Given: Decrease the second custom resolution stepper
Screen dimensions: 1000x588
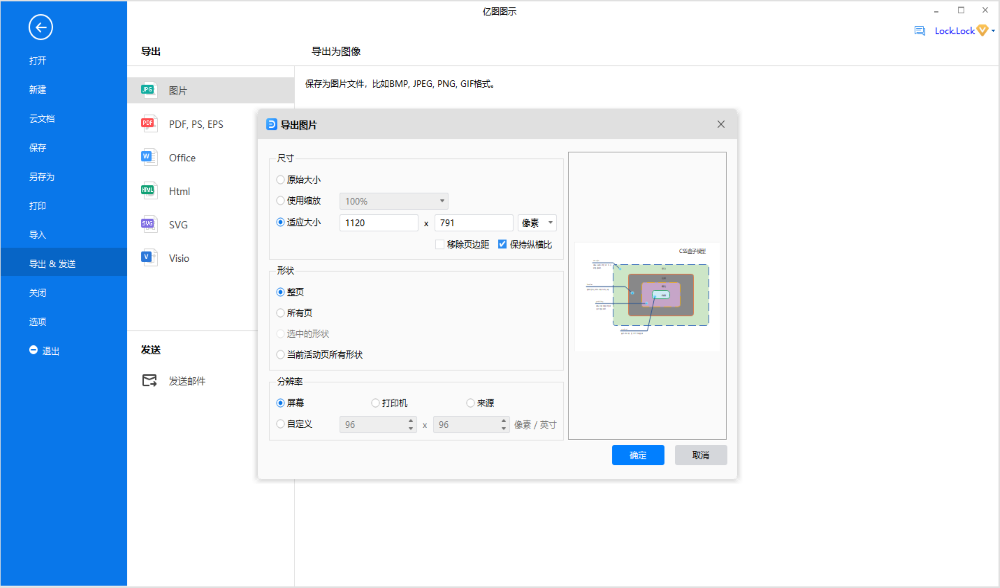Looking at the screenshot, I should (504, 428).
